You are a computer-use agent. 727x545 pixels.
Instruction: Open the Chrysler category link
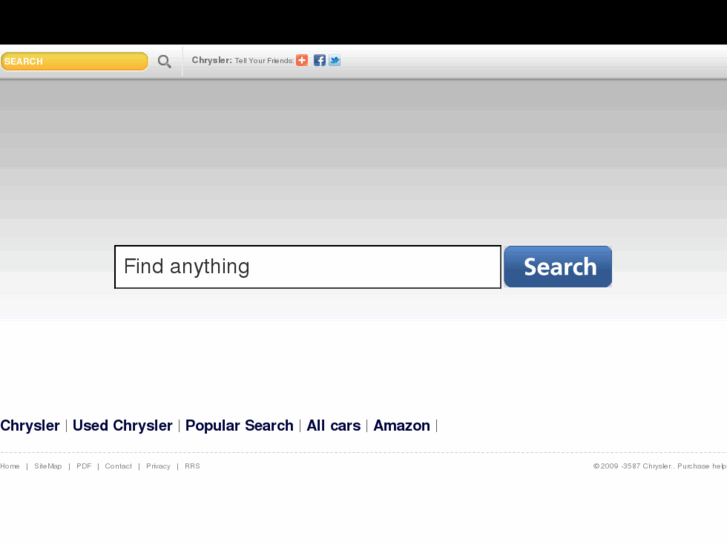(x=30, y=426)
